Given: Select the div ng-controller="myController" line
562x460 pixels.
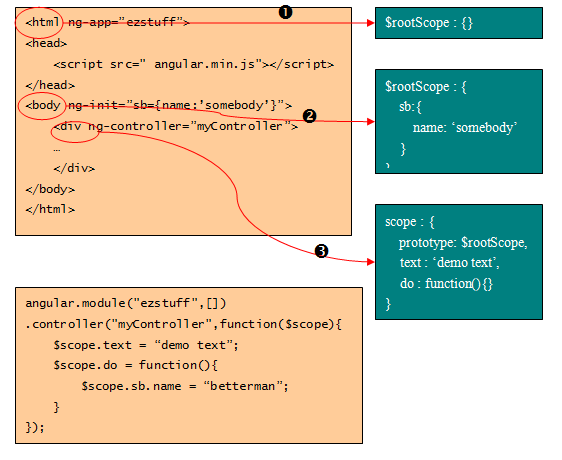Looking at the screenshot, I should [176, 126].
